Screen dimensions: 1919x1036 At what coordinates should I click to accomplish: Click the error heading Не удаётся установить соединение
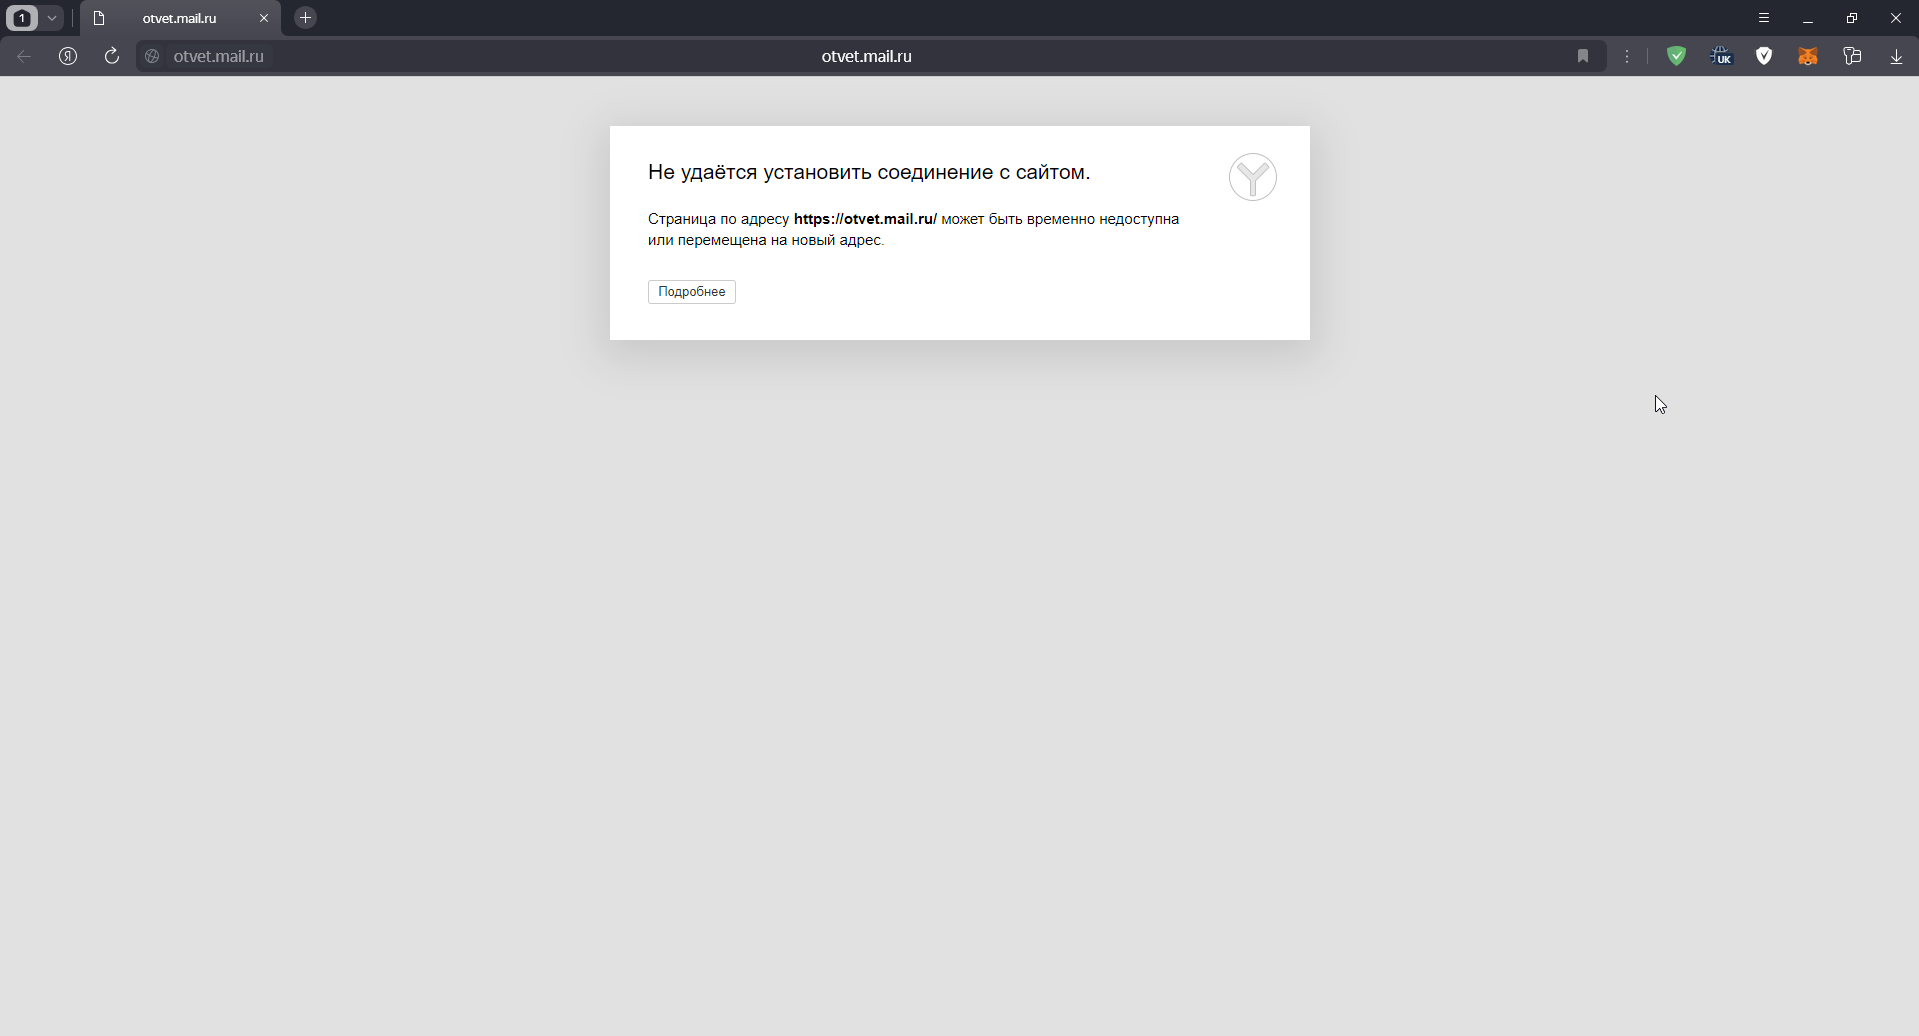coord(869,172)
